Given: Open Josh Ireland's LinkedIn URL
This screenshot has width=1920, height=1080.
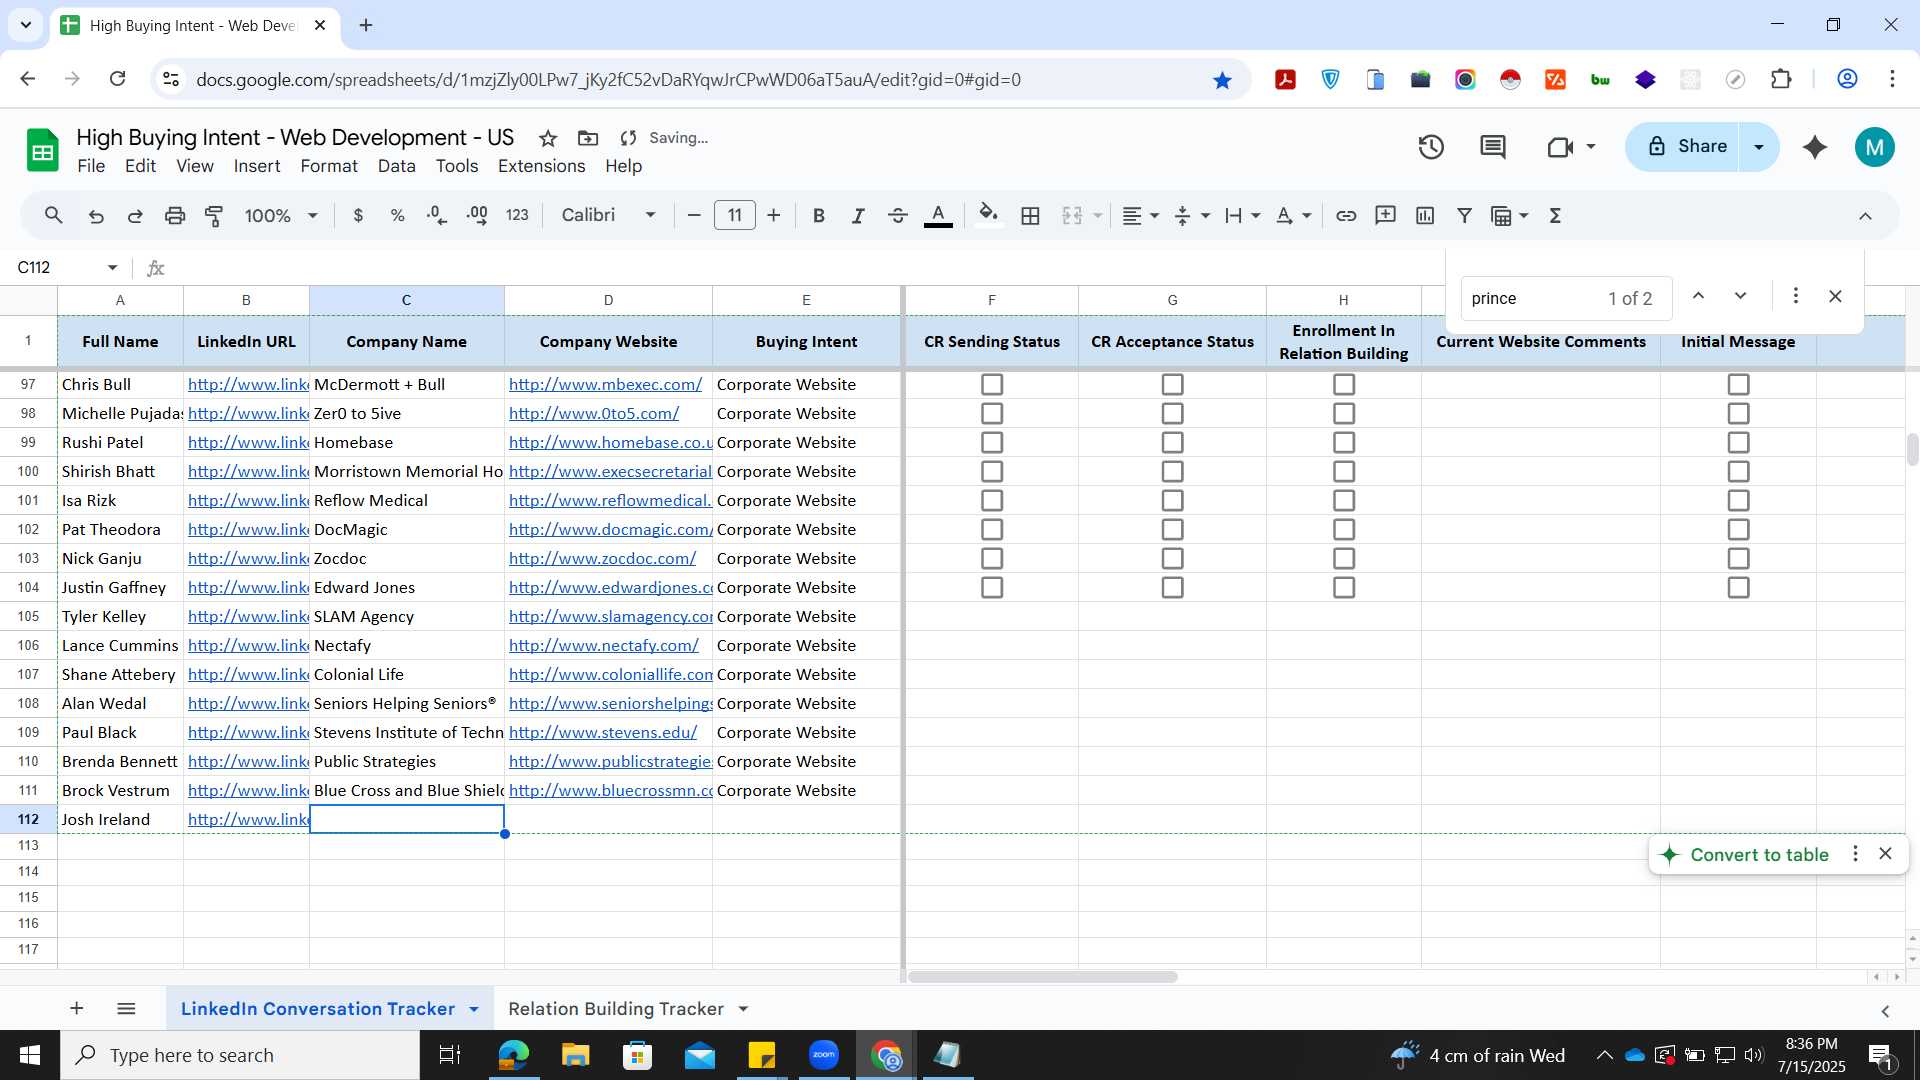Looking at the screenshot, I should [248, 820].
